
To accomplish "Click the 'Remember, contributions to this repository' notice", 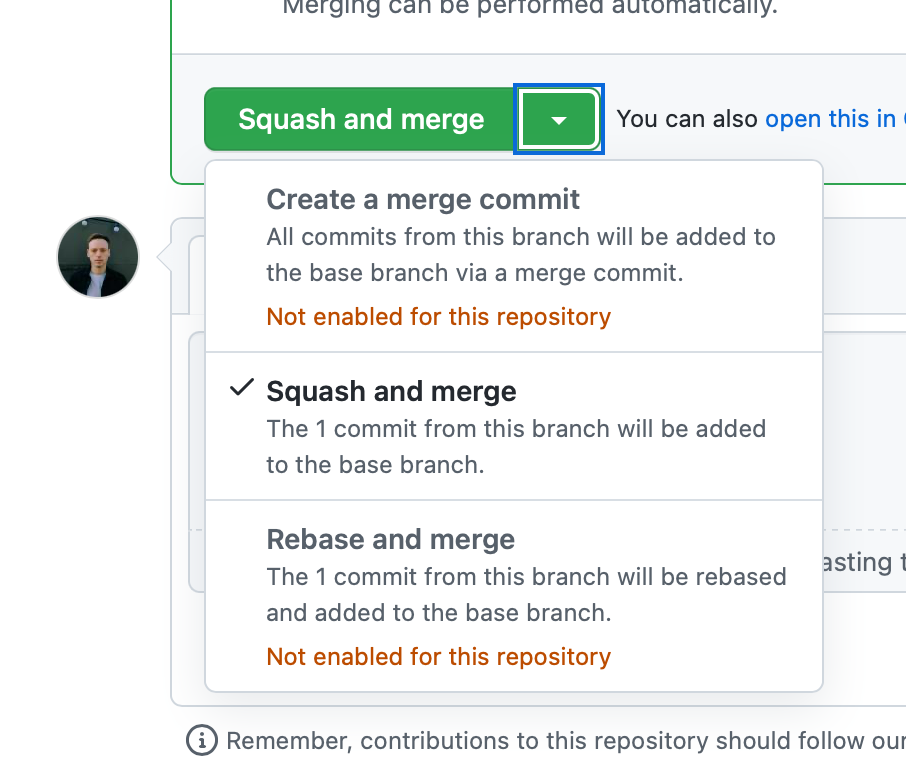I will pyautogui.click(x=566, y=741).
